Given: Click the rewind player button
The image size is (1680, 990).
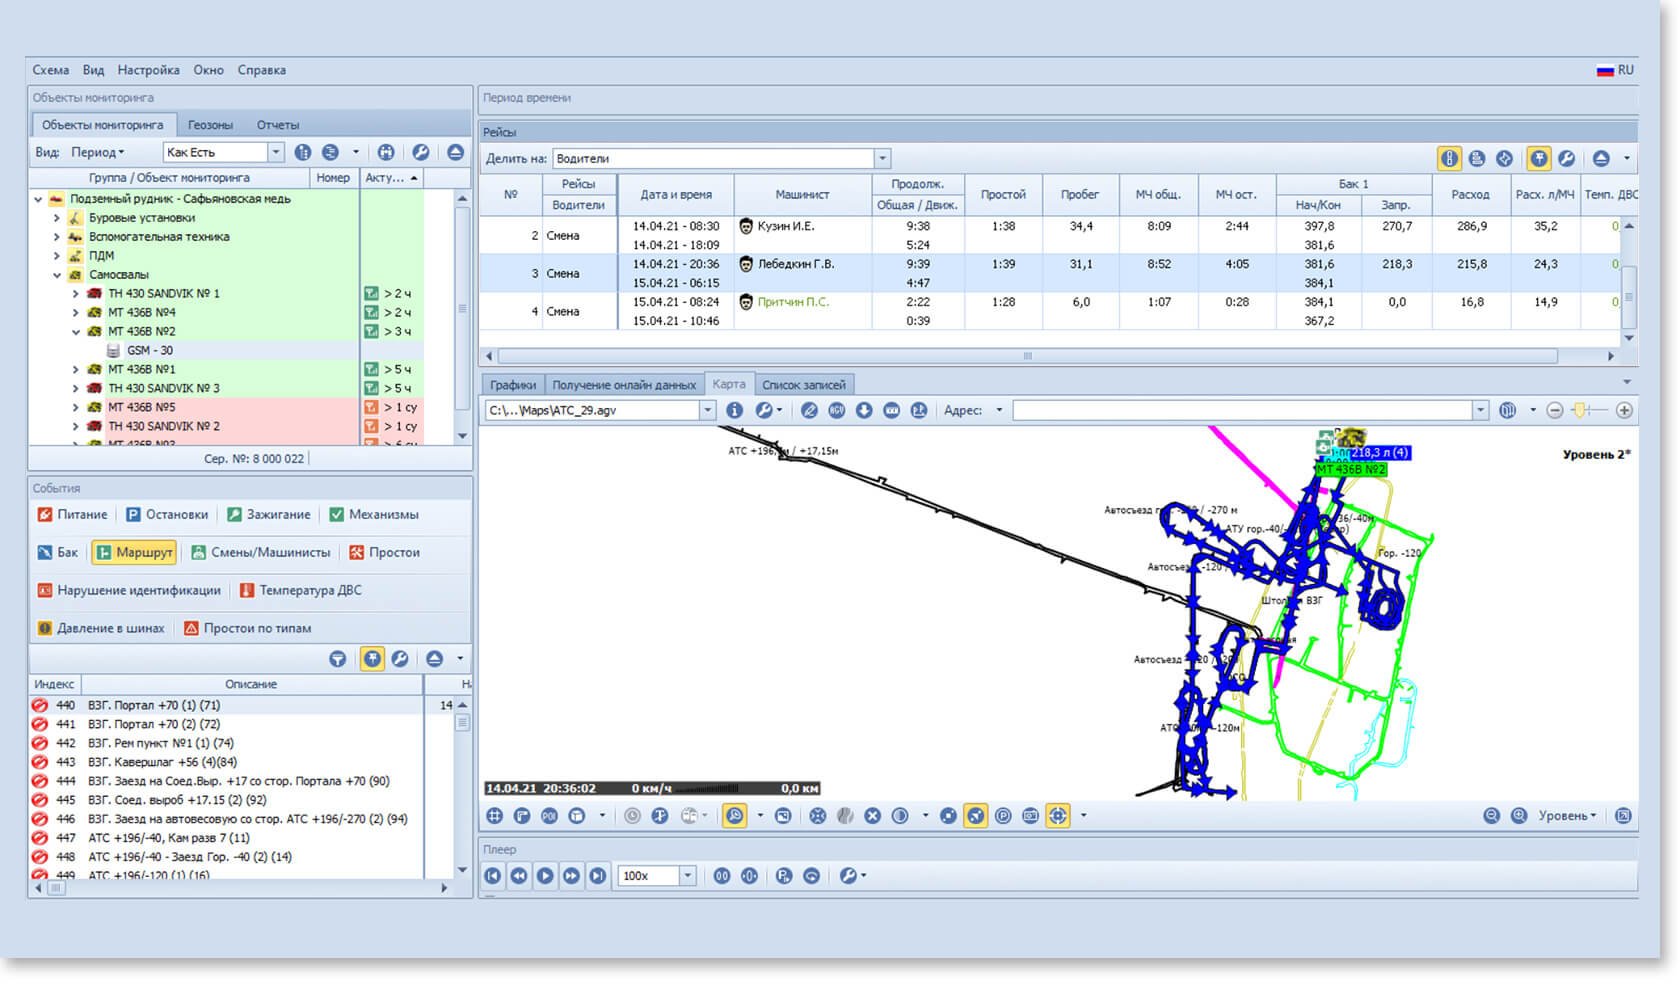Looking at the screenshot, I should click(x=519, y=876).
